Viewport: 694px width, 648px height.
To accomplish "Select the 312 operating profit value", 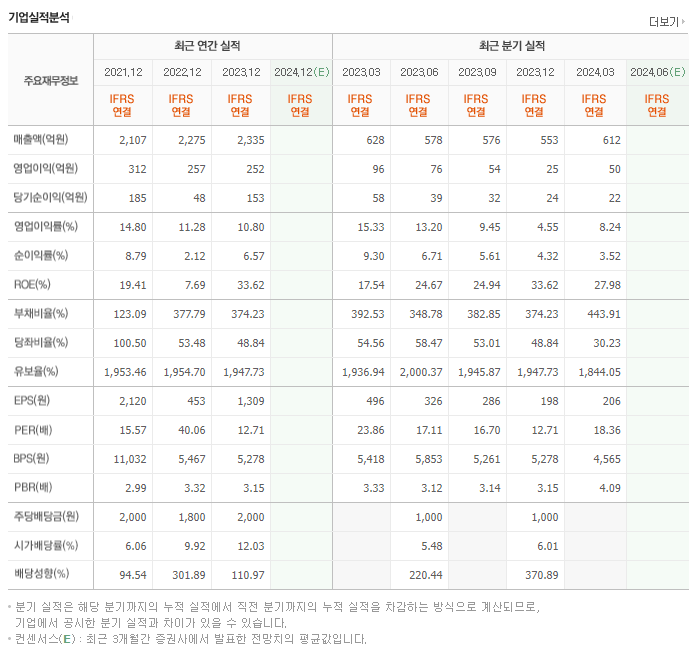I will 137,169.
